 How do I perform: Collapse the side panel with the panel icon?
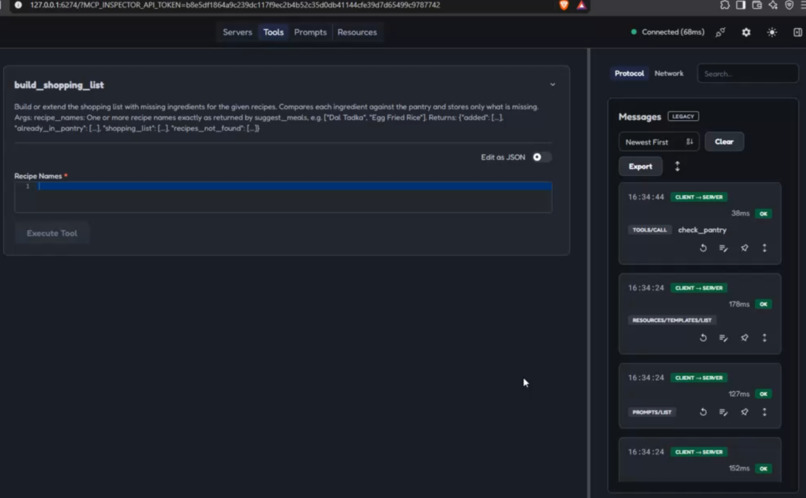(x=797, y=32)
